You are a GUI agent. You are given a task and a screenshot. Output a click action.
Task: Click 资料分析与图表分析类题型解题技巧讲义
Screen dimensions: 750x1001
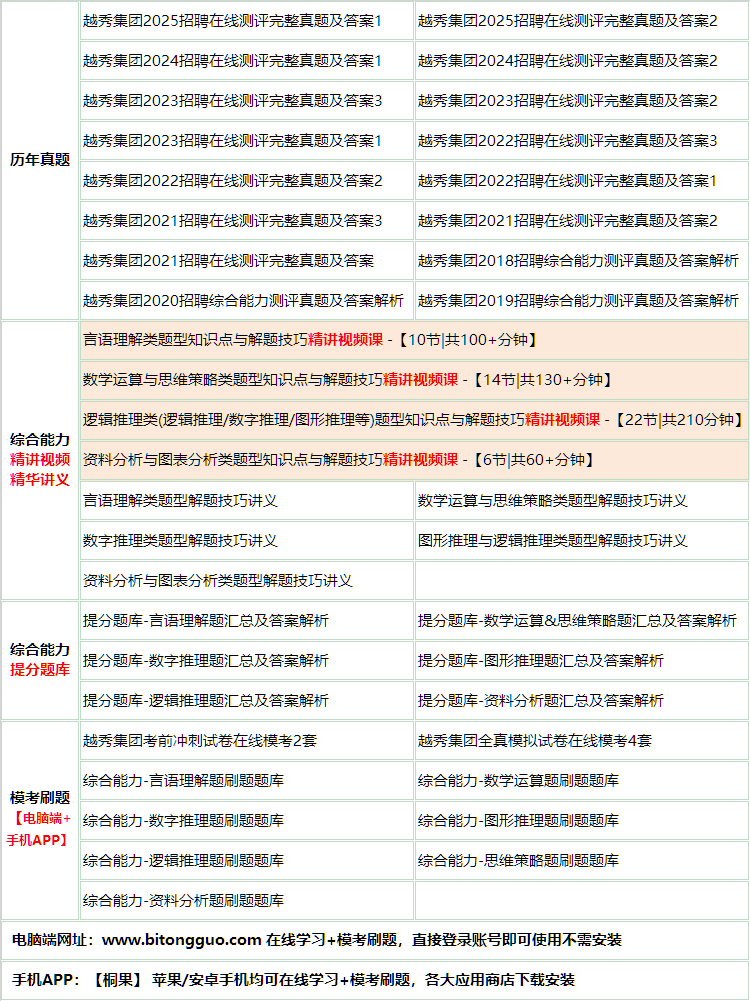tap(218, 580)
